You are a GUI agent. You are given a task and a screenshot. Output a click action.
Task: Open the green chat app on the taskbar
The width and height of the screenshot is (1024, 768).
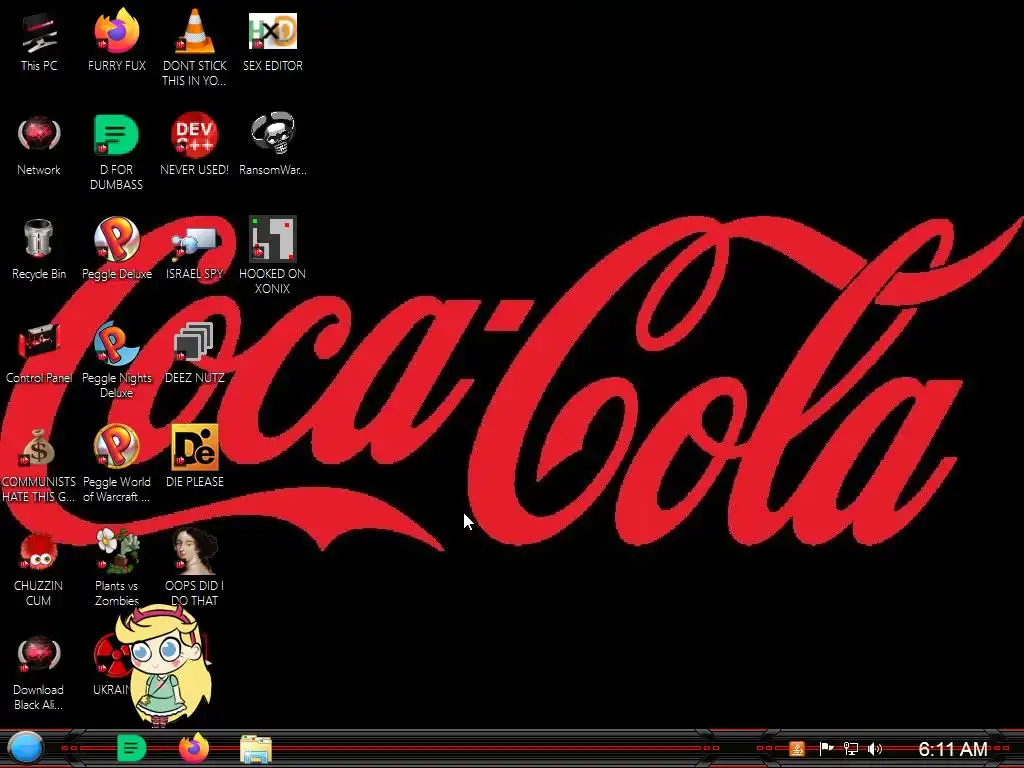click(131, 748)
